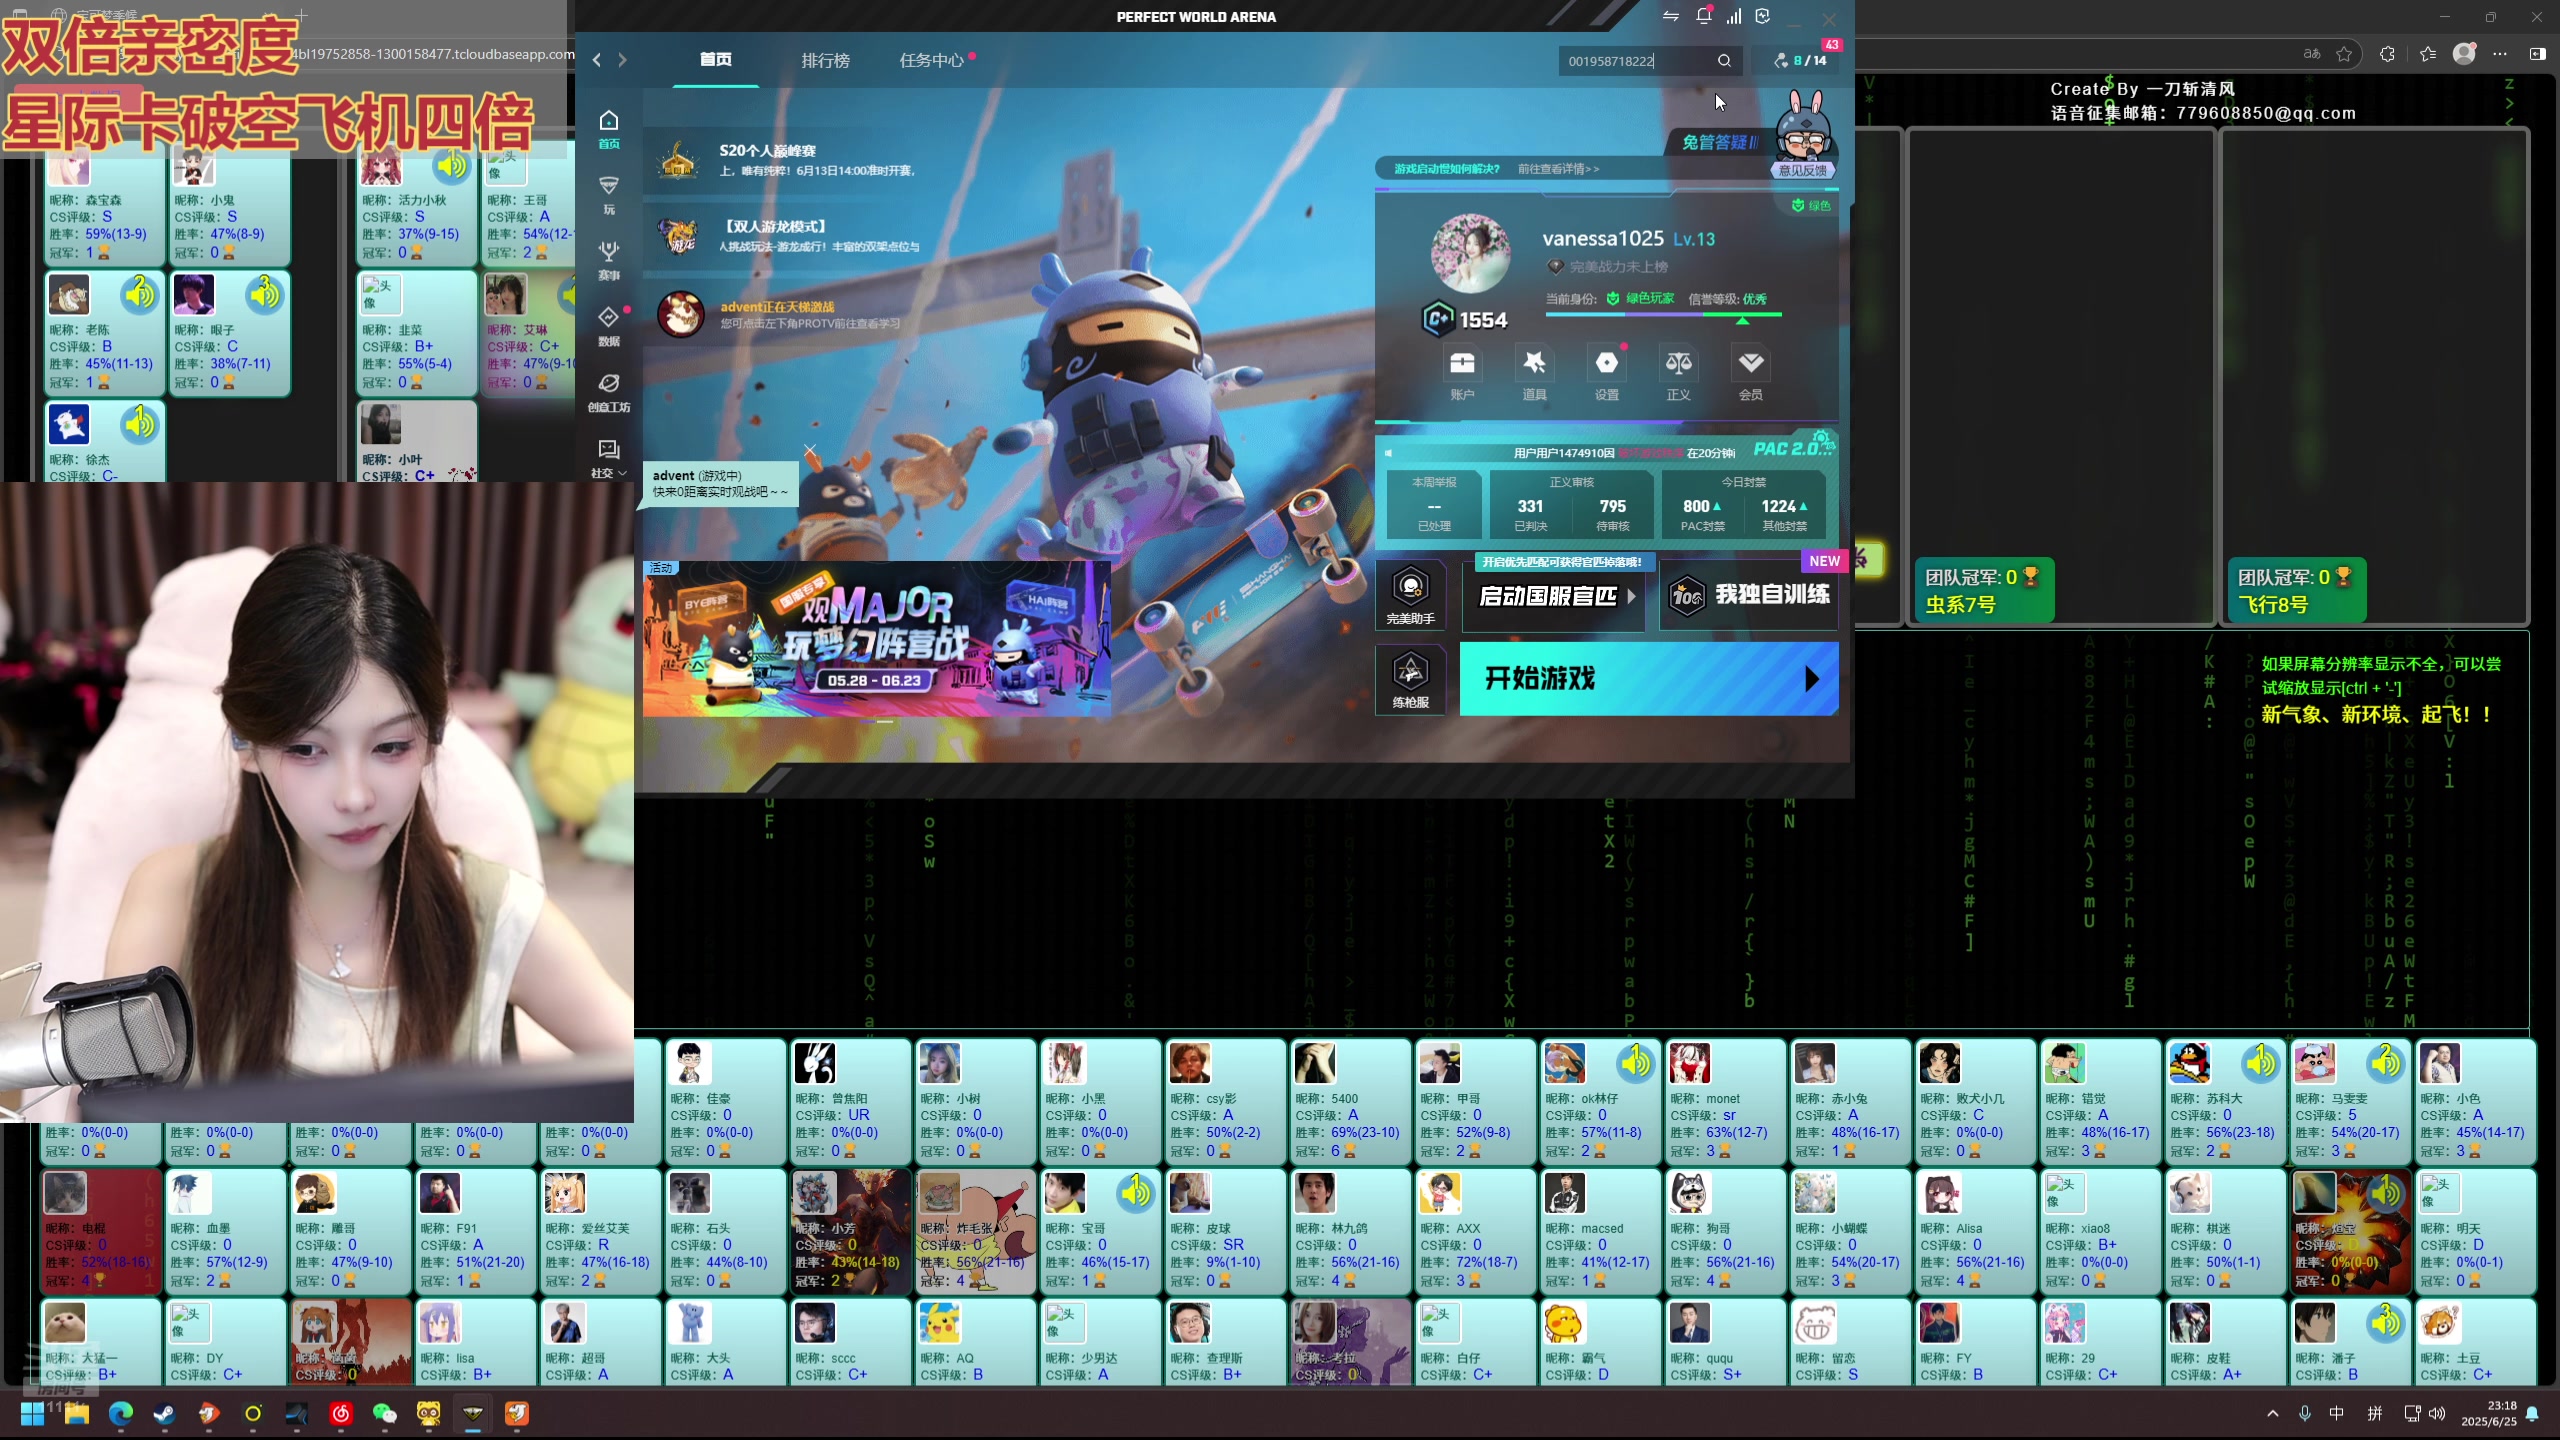Image resolution: width=2560 pixels, height=1440 pixels.
Task: Expand the 社交 social menu in the sidebar
Action: 609,458
